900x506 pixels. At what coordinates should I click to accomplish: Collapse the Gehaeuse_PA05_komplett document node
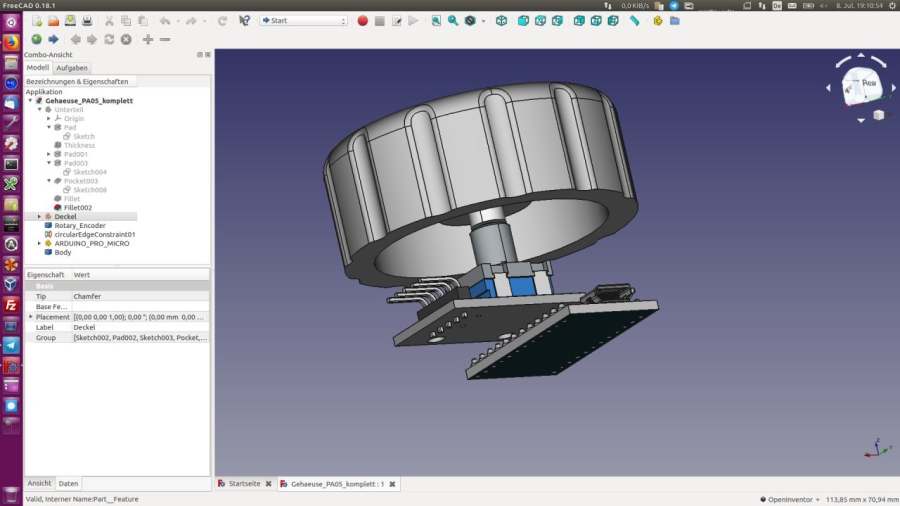(30, 100)
